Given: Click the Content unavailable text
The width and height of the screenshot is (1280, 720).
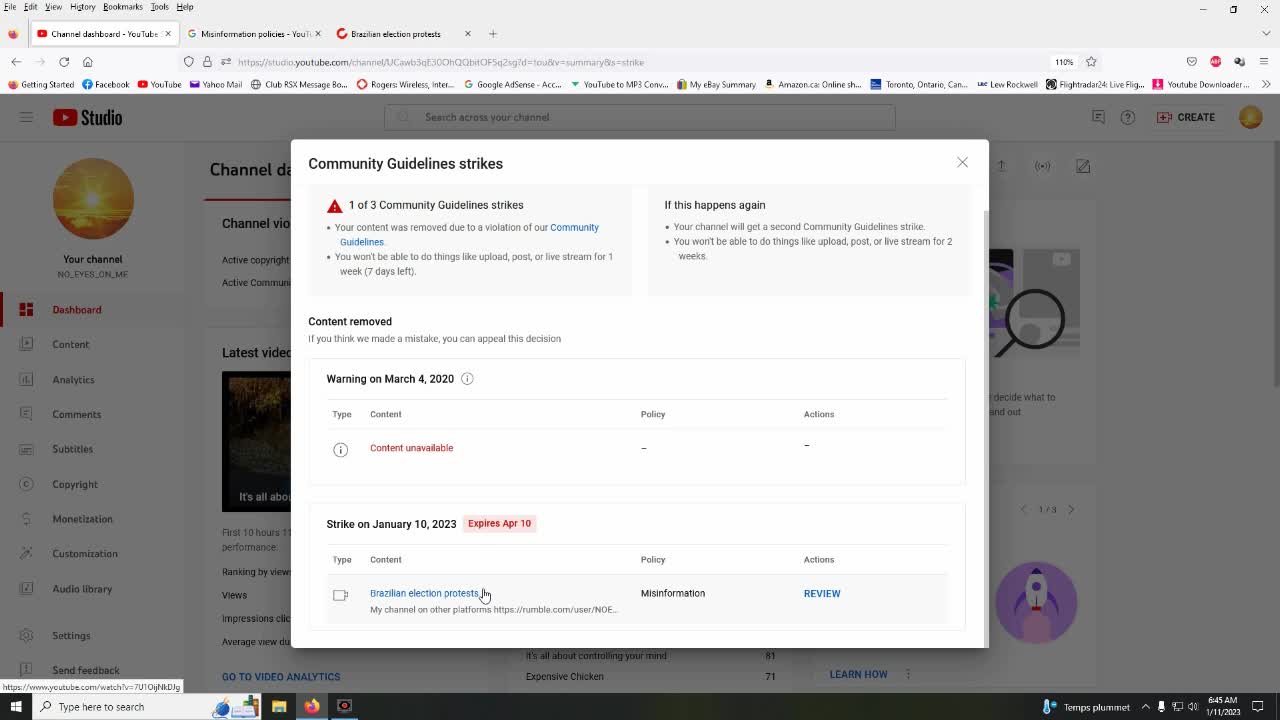Looking at the screenshot, I should [x=411, y=448].
